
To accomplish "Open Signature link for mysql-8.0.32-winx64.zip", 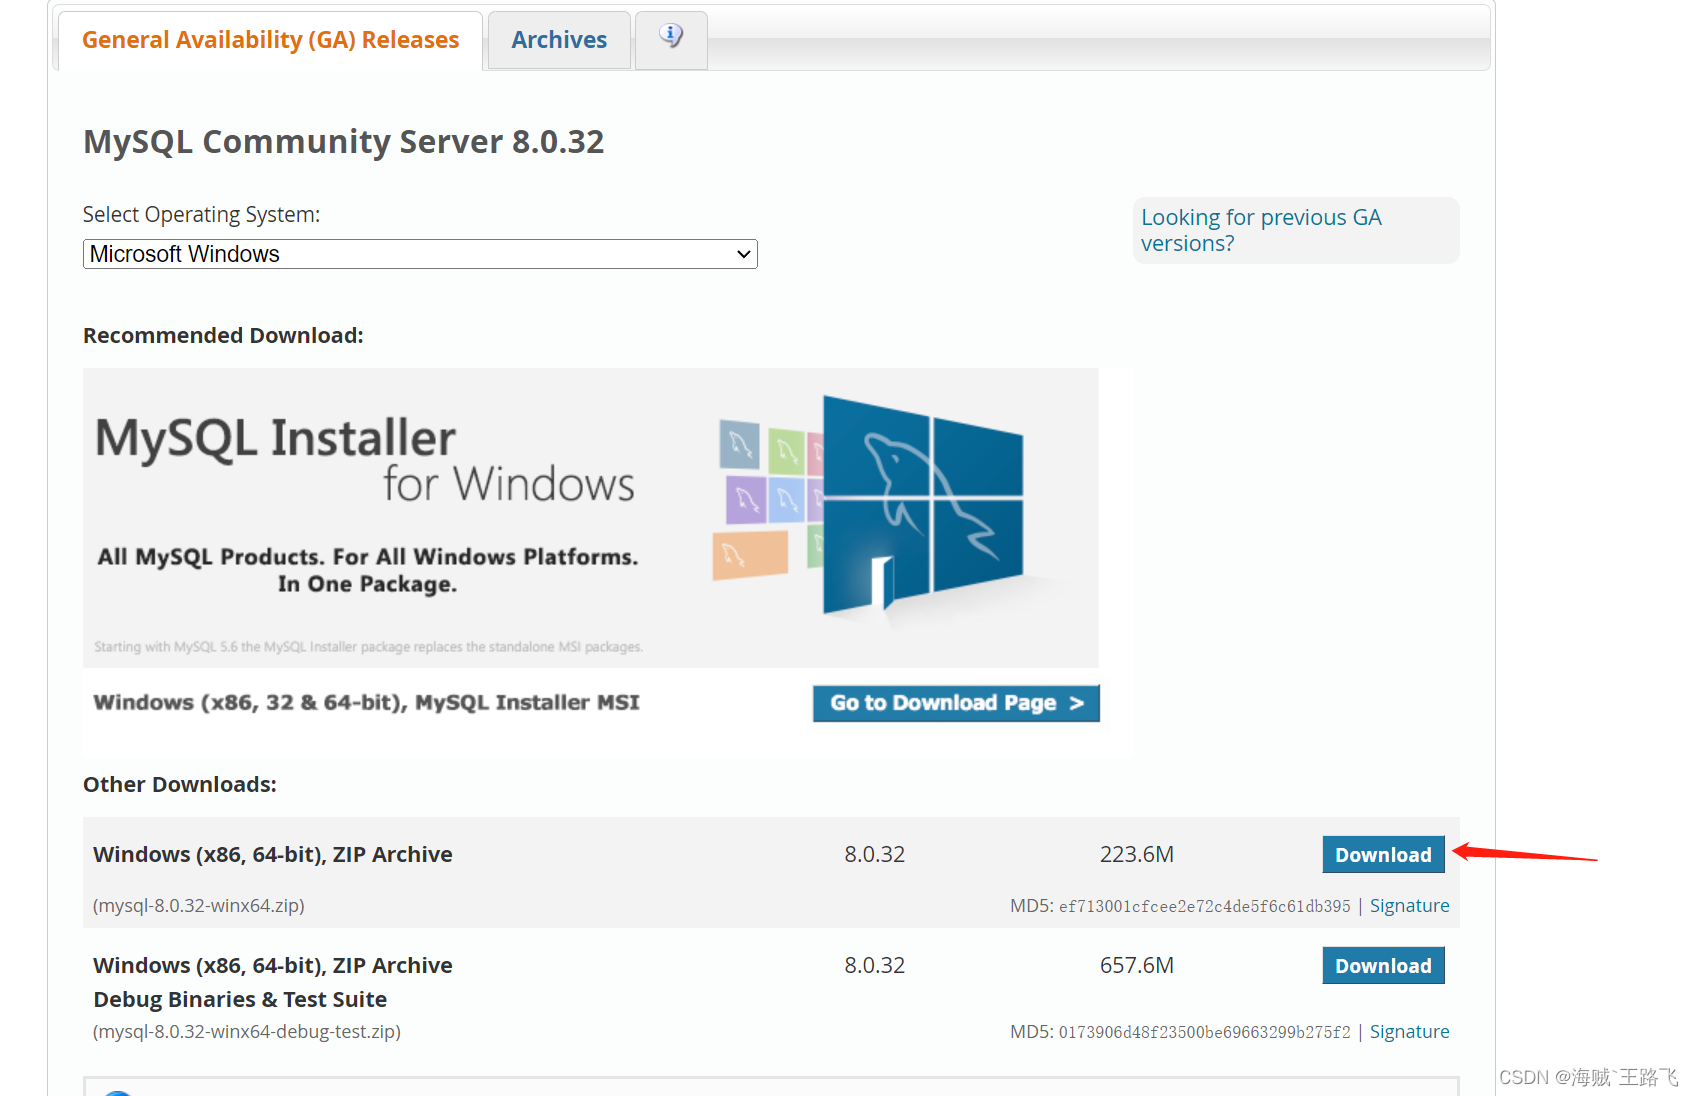I will coord(1408,906).
